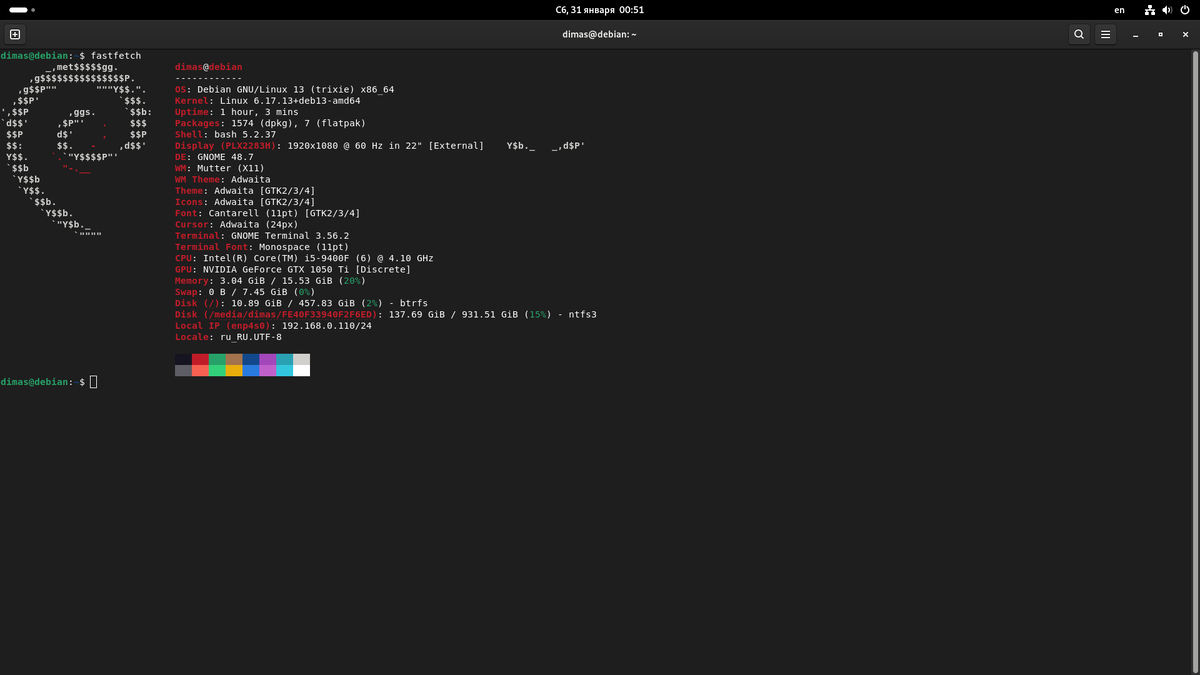This screenshot has width=1200, height=675.
Task: Click the pure white color block
Action: tap(301, 370)
